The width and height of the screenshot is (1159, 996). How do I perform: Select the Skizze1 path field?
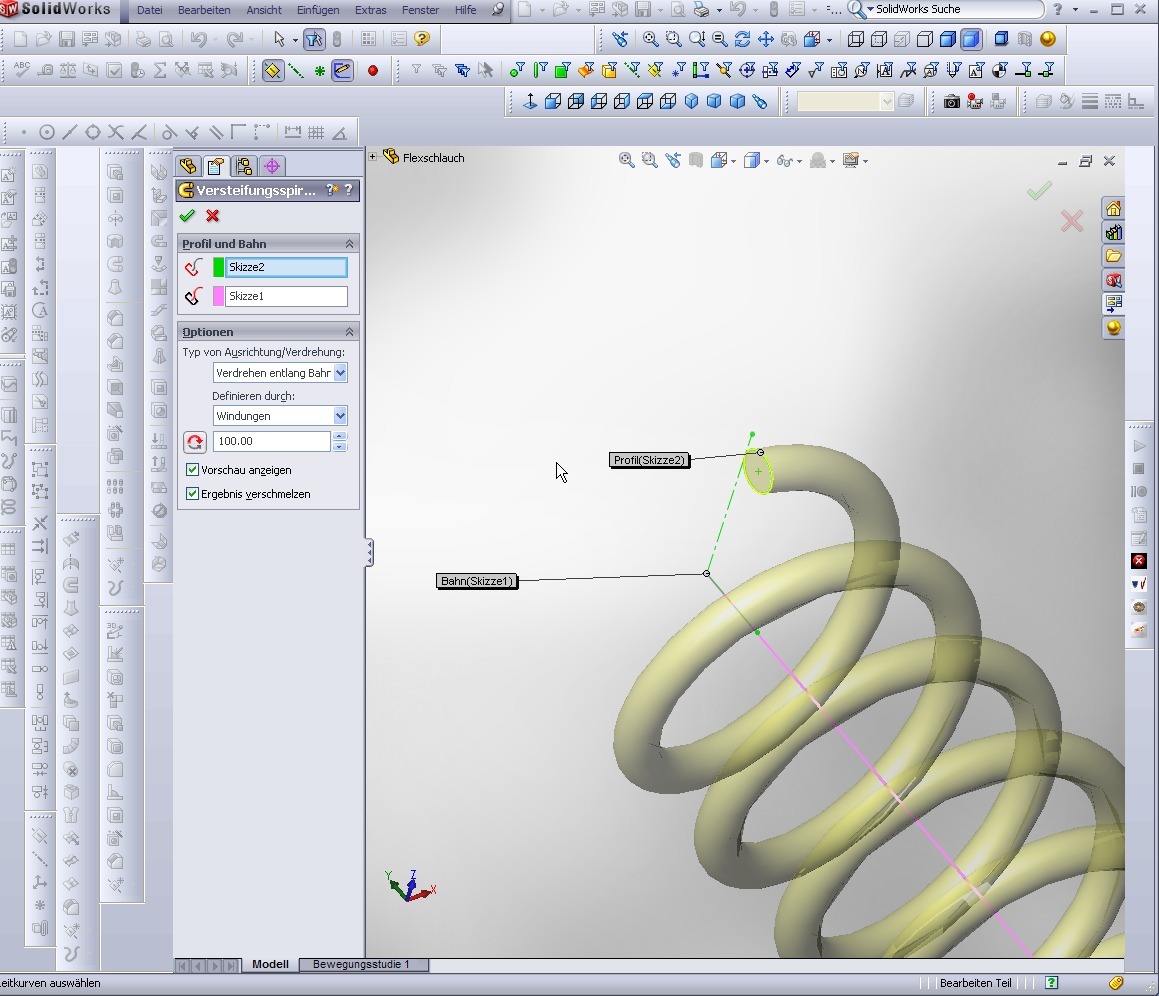click(286, 296)
